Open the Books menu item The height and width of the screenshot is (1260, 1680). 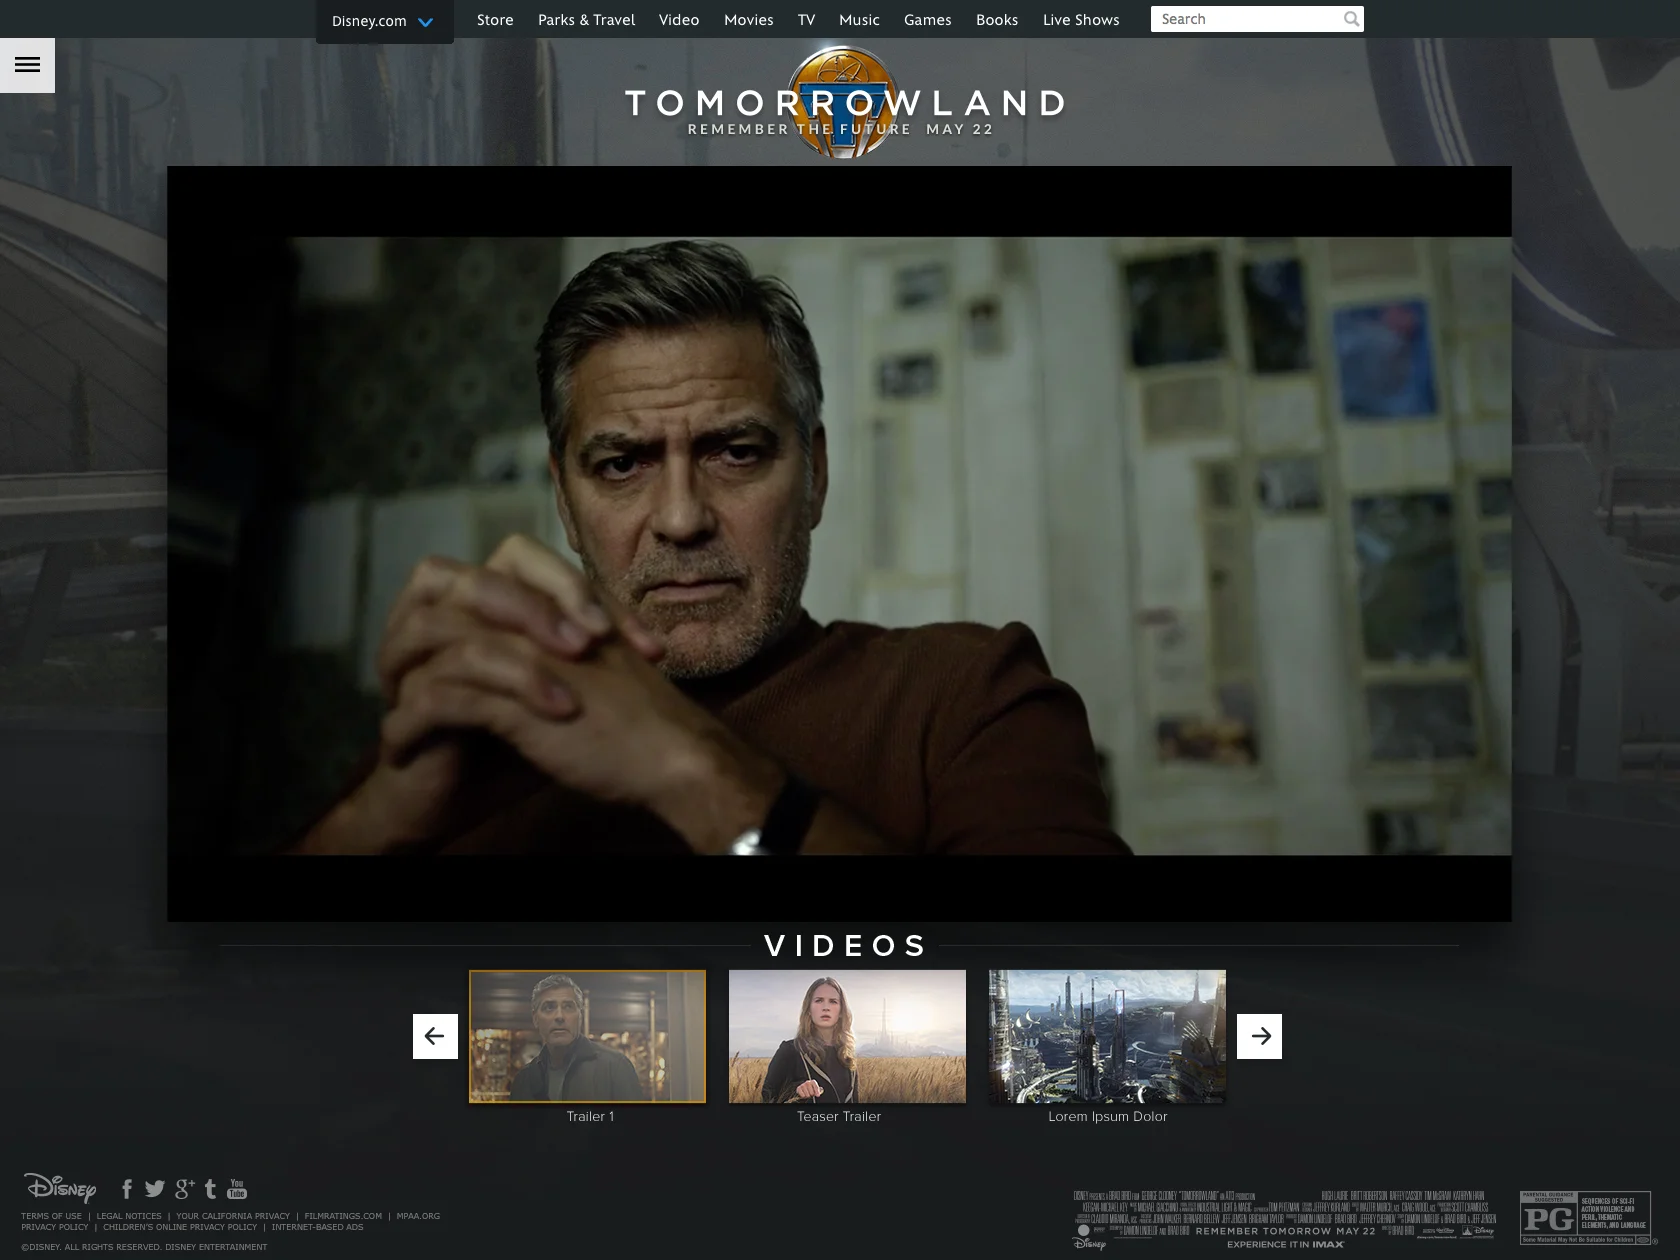pos(997,20)
